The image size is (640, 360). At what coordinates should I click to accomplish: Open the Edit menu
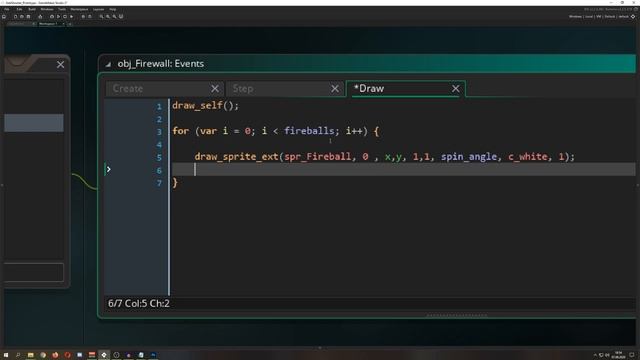[19, 9]
